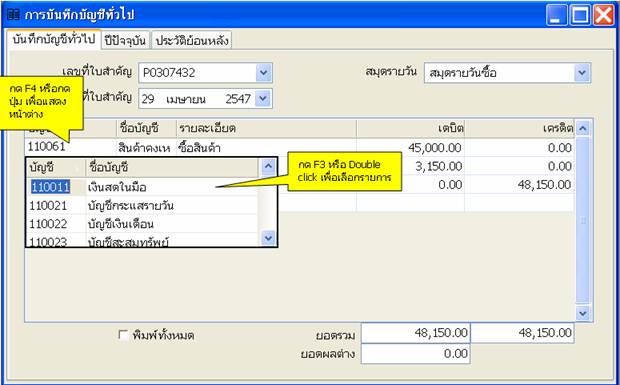Choose account 110021 in the lookup list
The width and height of the screenshot is (620, 385).
[56, 206]
